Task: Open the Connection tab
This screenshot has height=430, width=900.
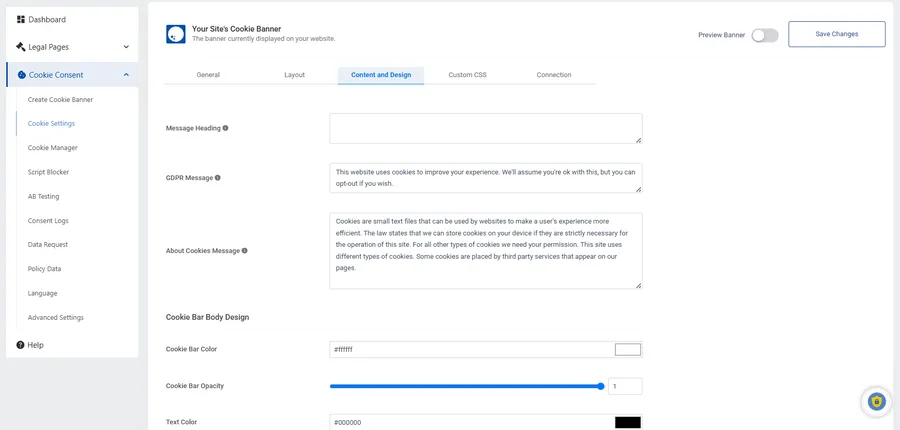Action: pos(554,75)
